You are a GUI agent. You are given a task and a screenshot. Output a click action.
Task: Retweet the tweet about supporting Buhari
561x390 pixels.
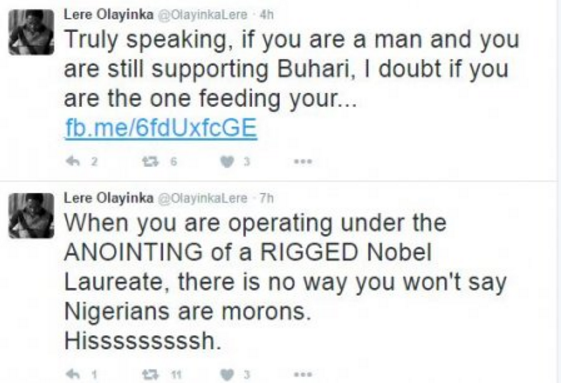(x=150, y=162)
